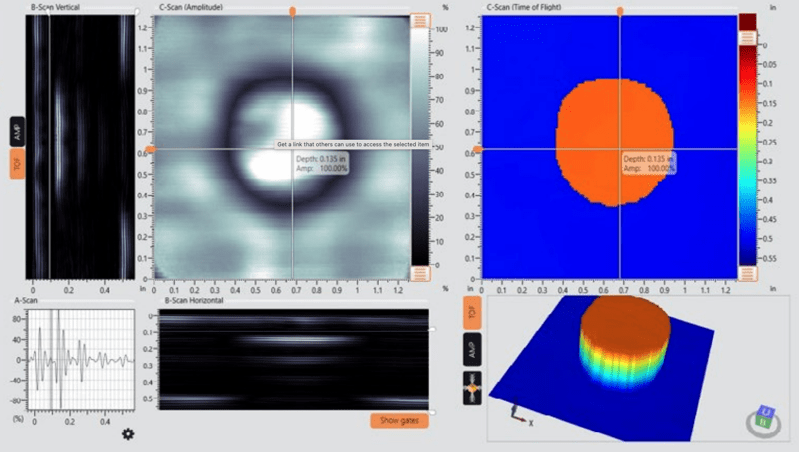Click the Show gates button
The image size is (799, 452).
[x=400, y=420]
